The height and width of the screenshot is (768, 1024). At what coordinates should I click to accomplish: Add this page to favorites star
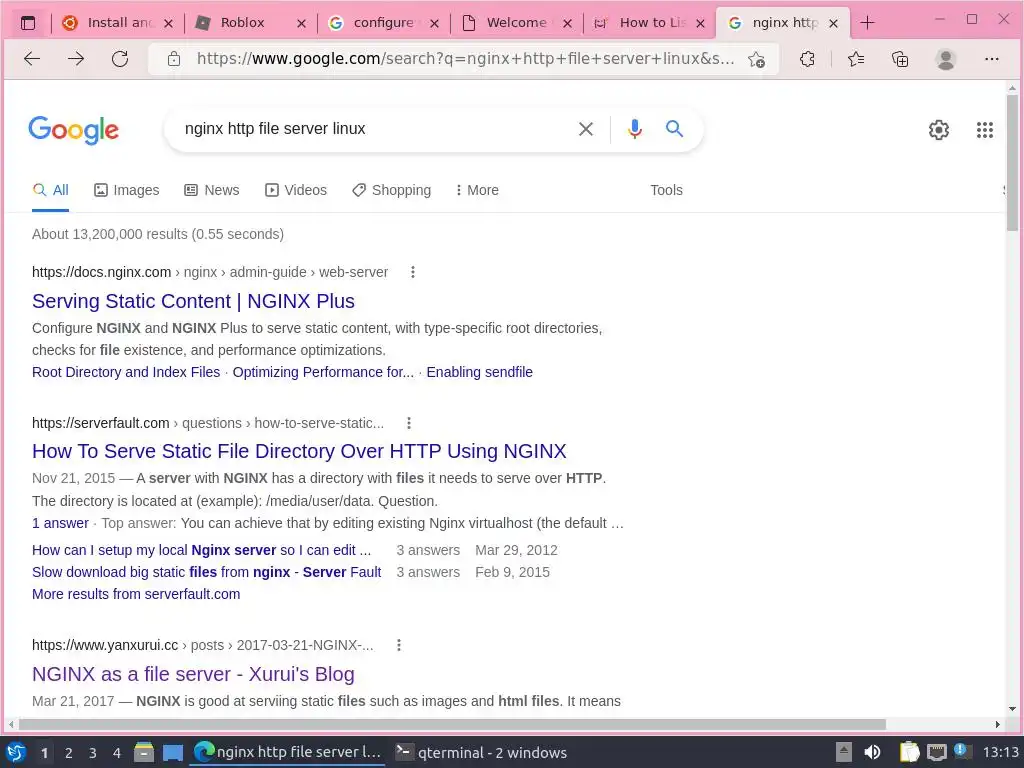click(756, 59)
